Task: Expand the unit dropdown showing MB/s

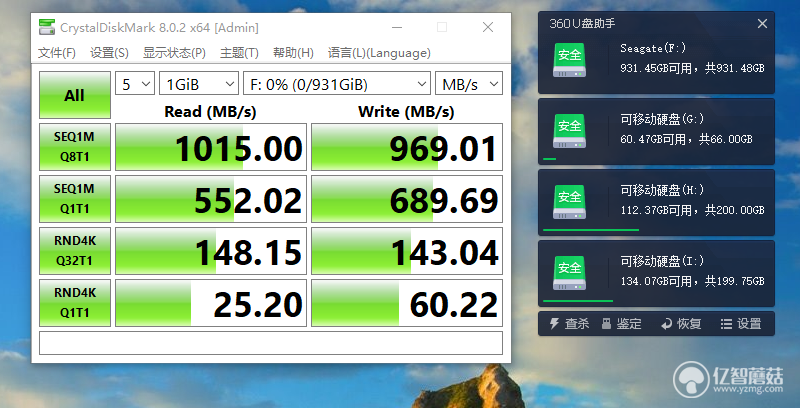Action: tap(469, 84)
